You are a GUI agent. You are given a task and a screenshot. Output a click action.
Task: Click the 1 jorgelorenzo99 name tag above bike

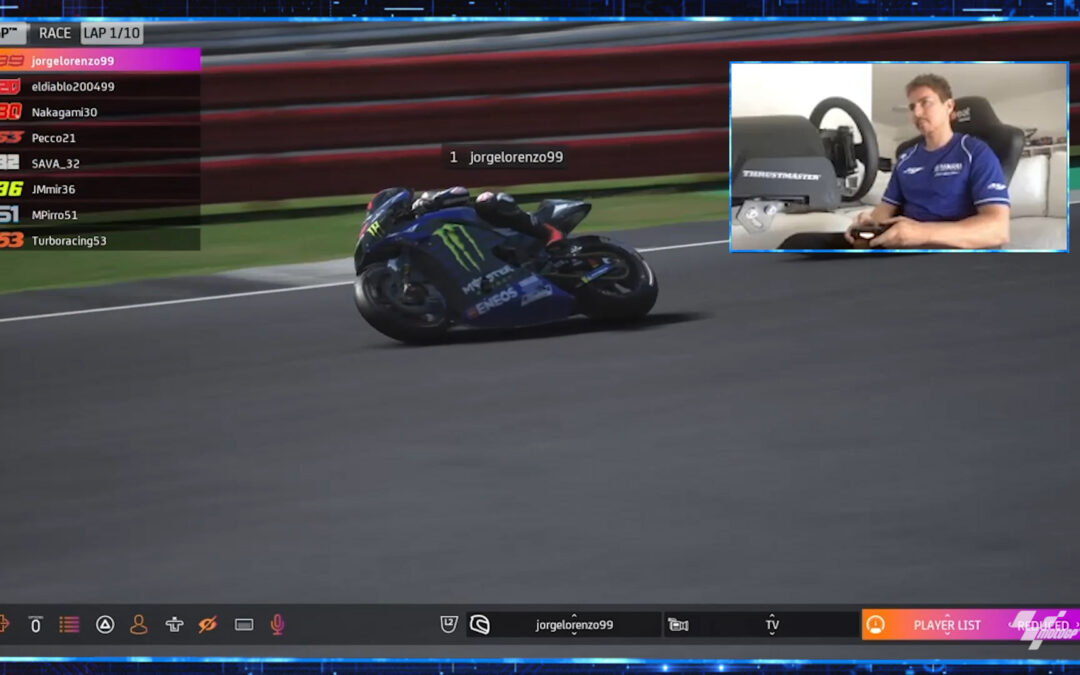[506, 157]
